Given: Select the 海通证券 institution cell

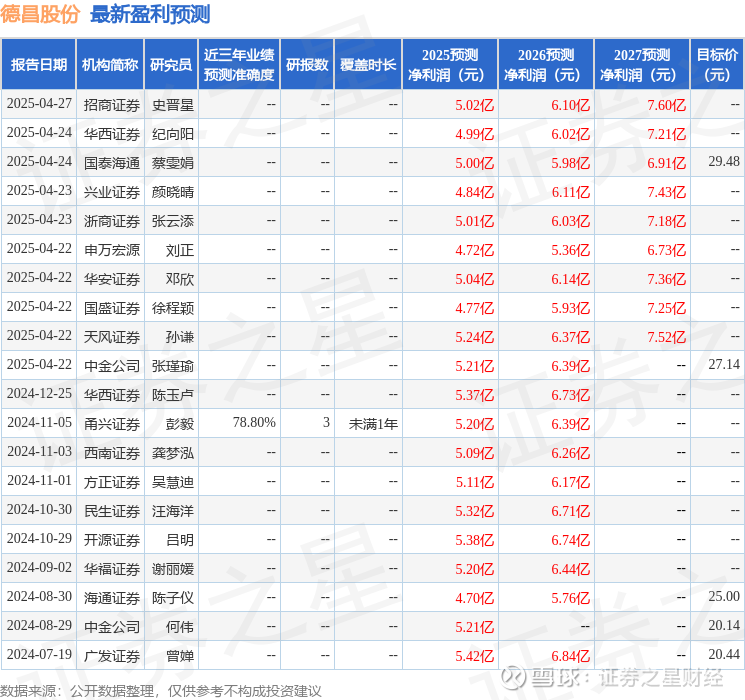Looking at the screenshot, I should click(x=112, y=598).
